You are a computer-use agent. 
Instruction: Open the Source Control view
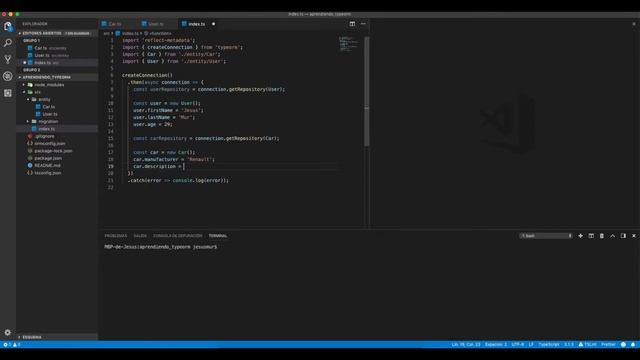[x=8, y=59]
